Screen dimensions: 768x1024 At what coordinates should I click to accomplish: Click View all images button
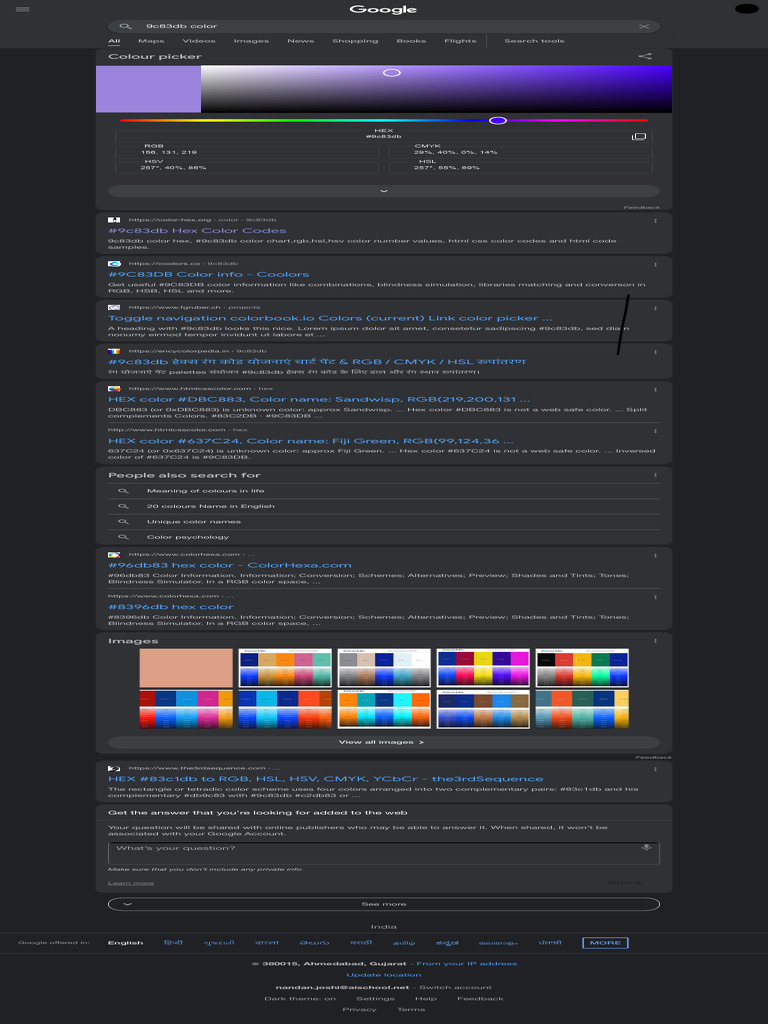pos(383,743)
